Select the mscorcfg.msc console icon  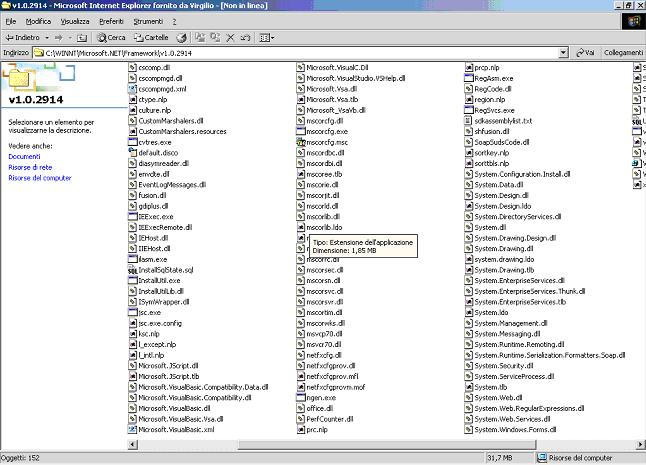pos(300,142)
